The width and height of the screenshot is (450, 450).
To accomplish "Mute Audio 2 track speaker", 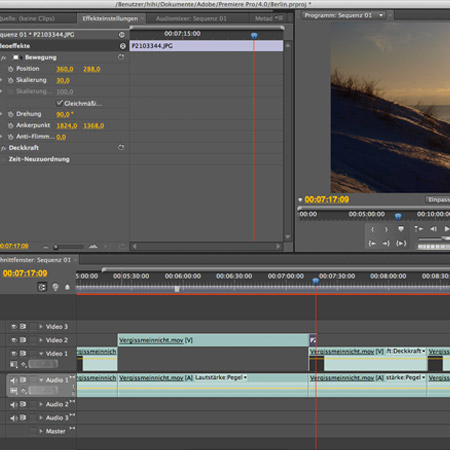I will tap(13, 404).
